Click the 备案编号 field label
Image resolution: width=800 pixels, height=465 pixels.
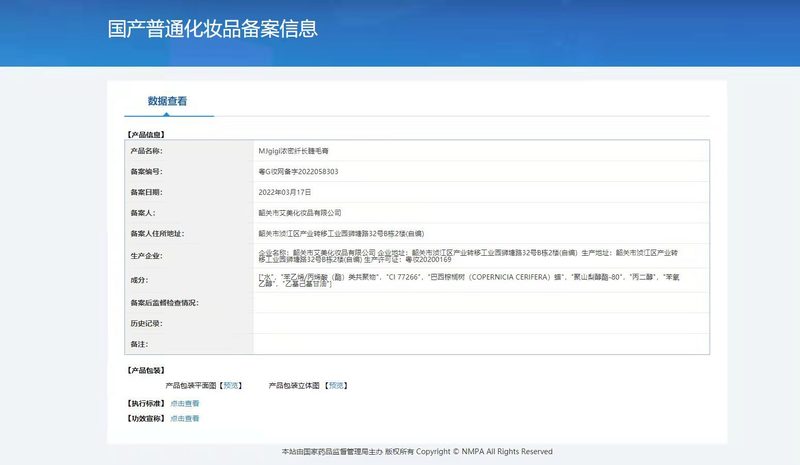(x=146, y=172)
